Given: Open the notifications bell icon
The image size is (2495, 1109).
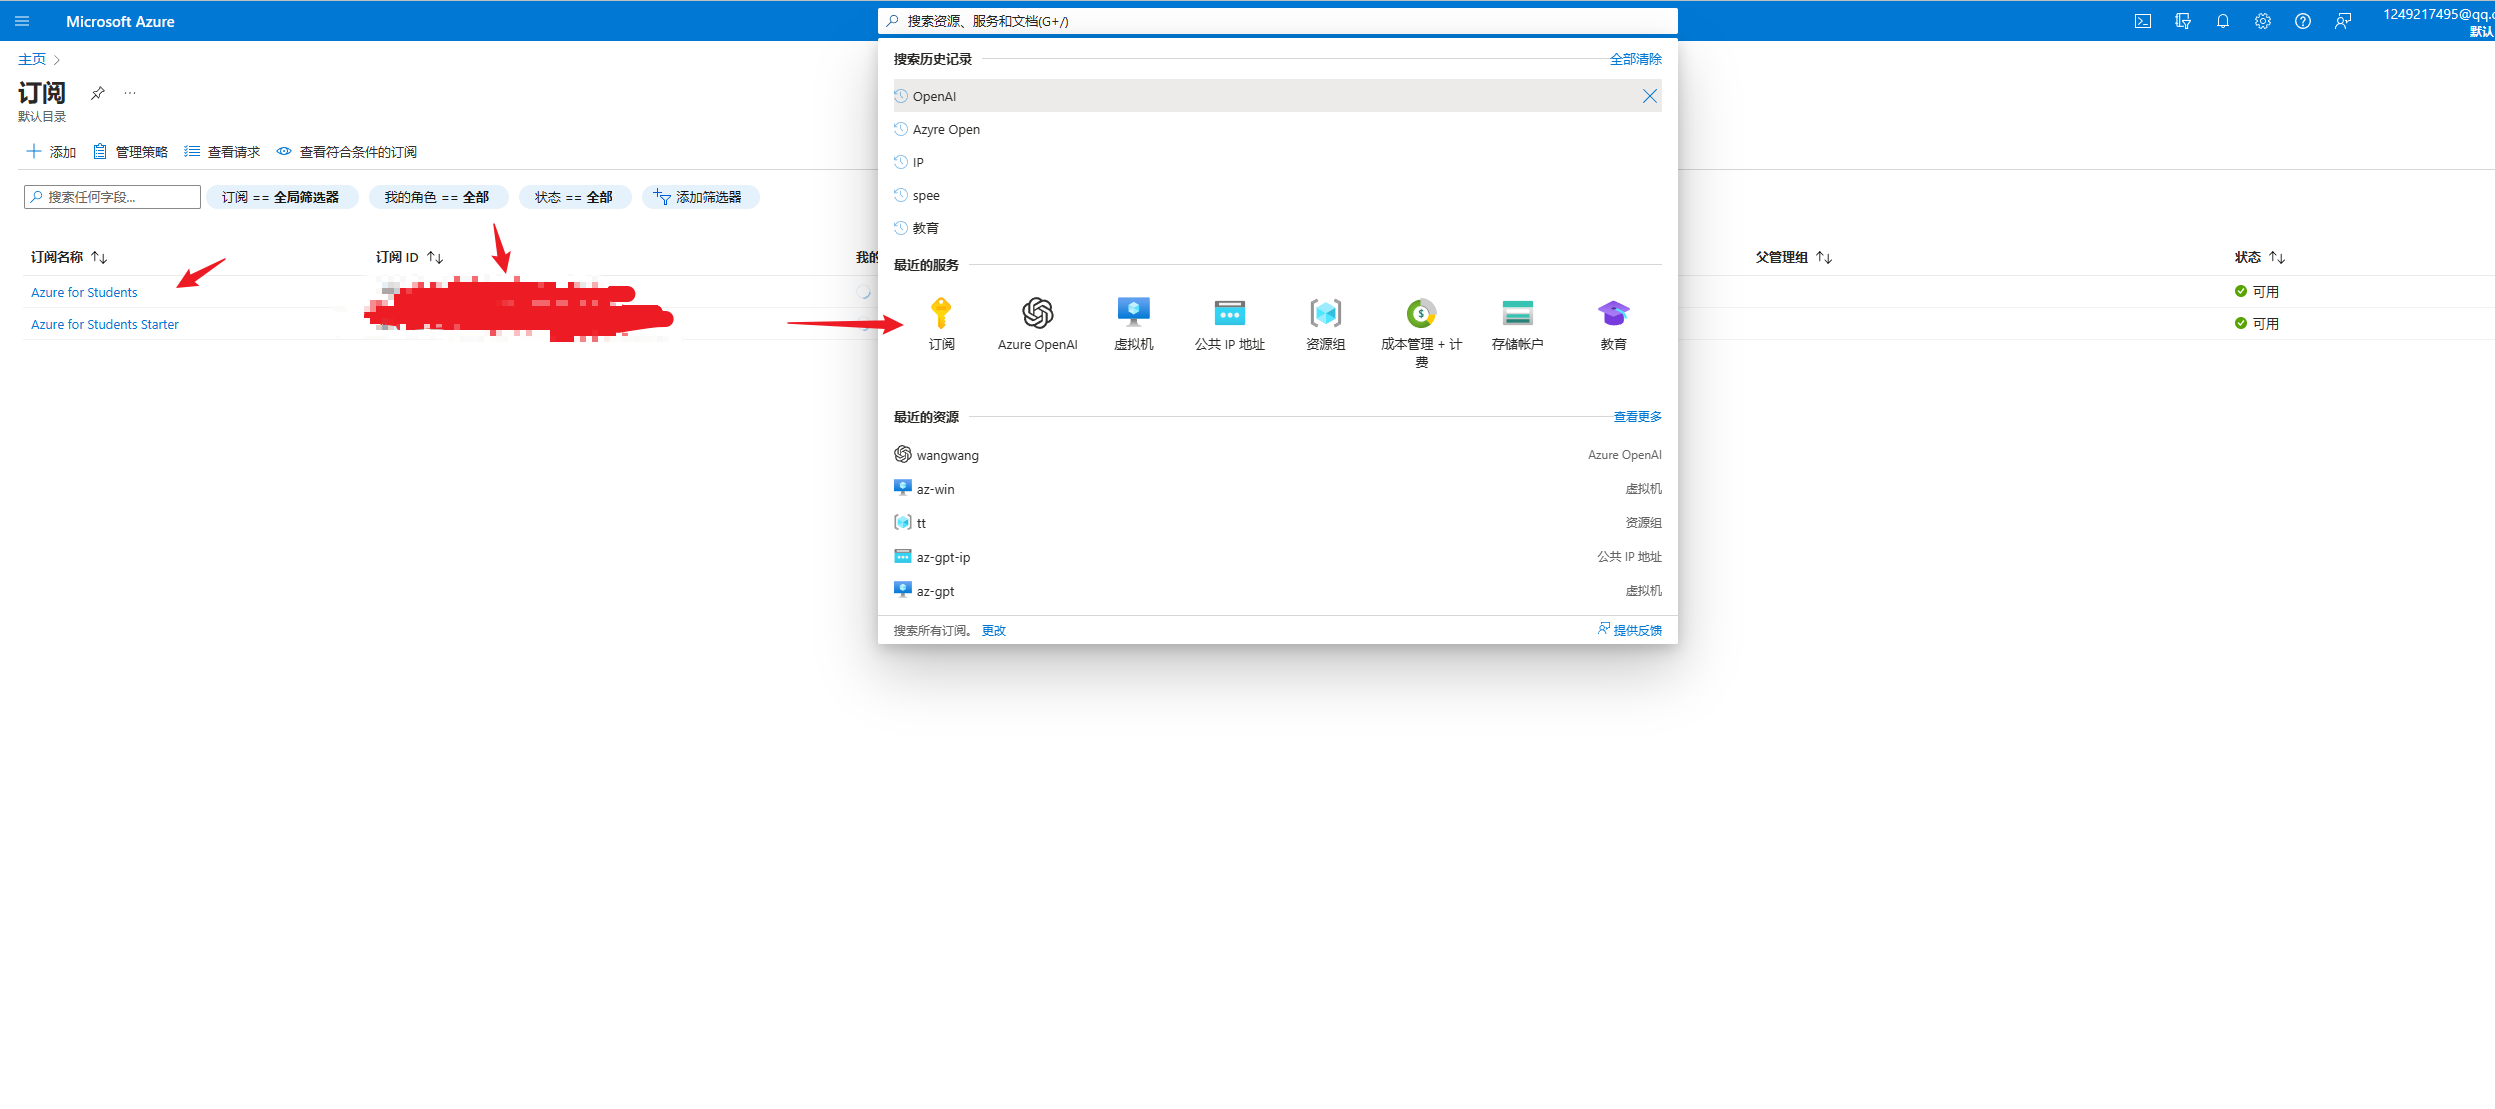Looking at the screenshot, I should [2223, 21].
